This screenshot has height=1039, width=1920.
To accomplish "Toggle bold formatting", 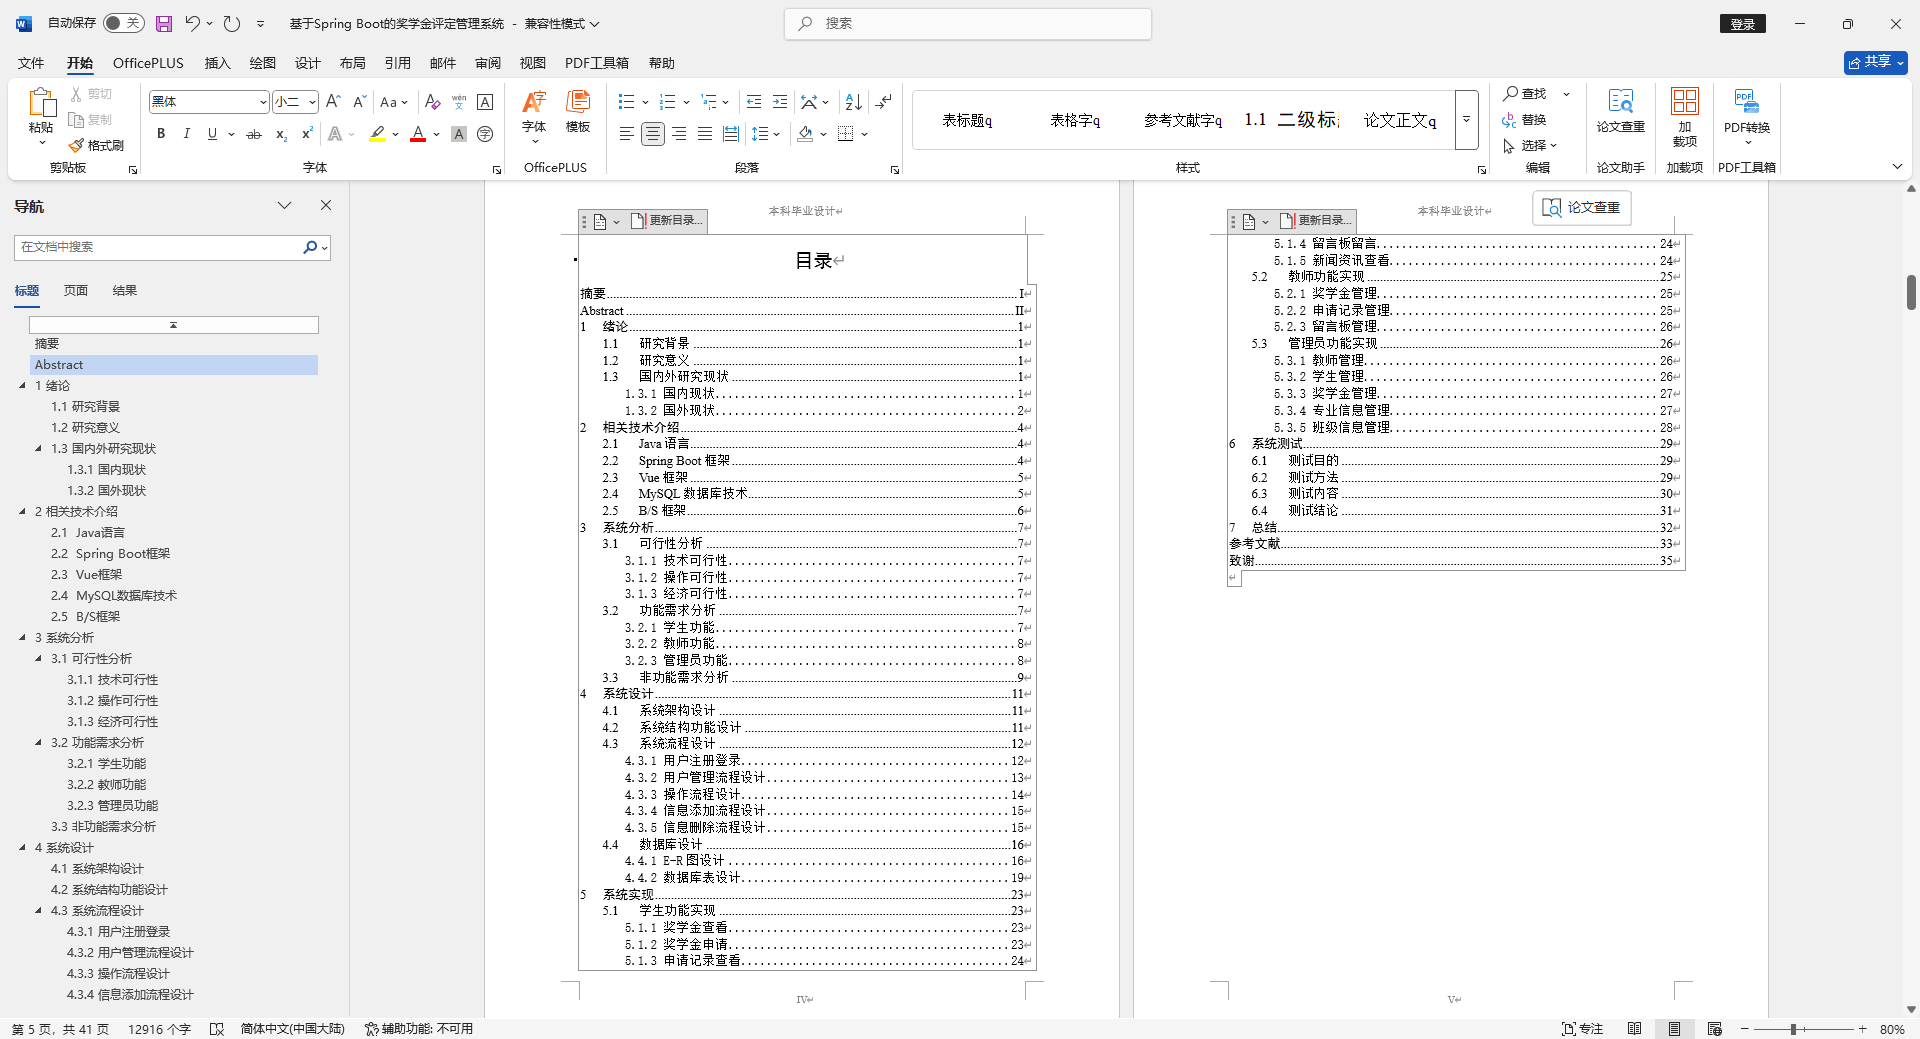I will [x=160, y=133].
